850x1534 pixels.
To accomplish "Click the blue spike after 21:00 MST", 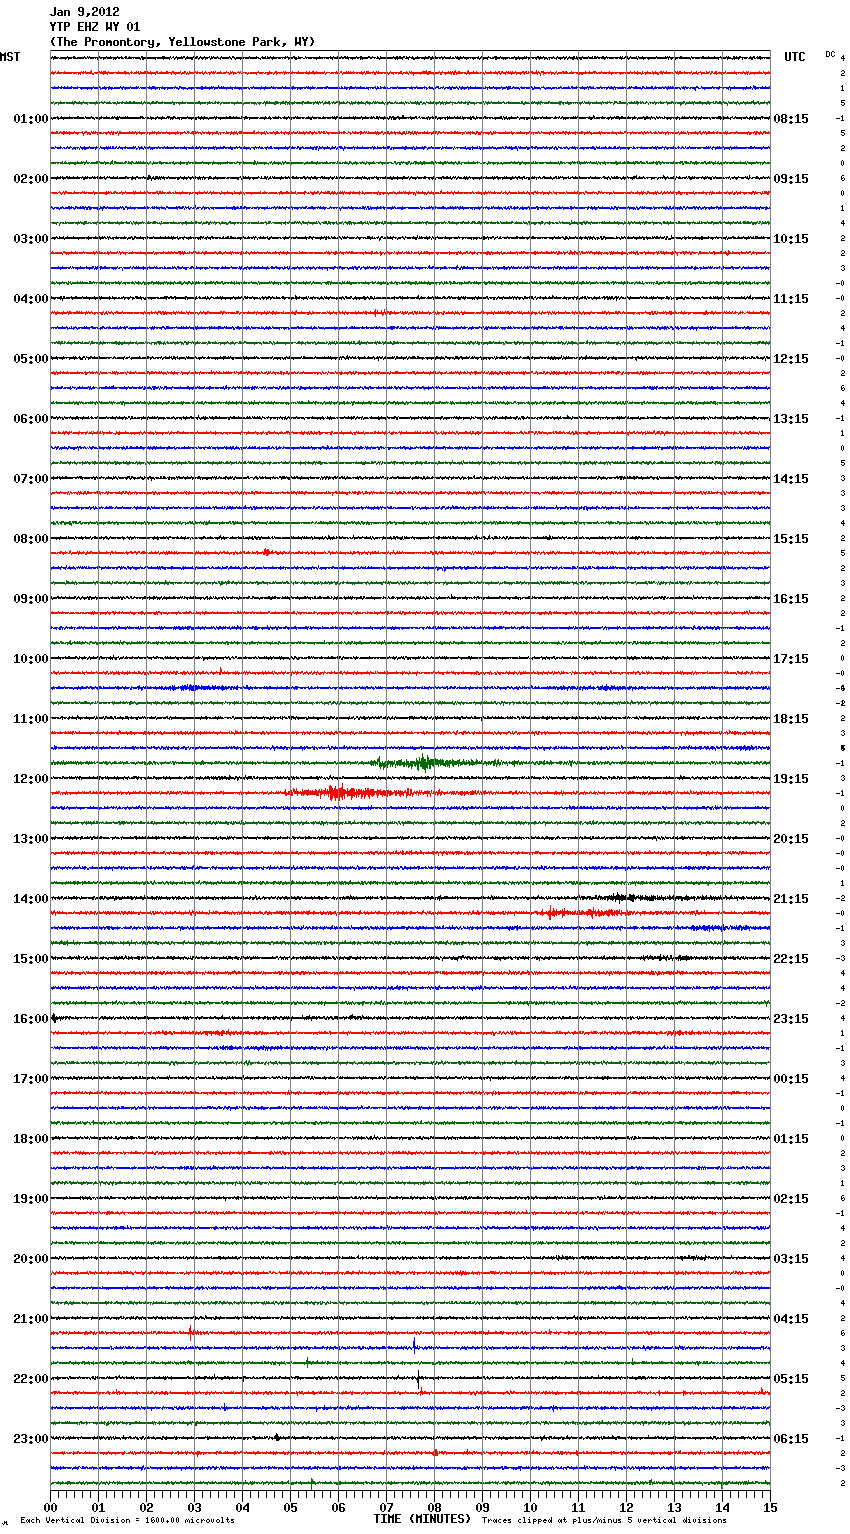I will (414, 1344).
